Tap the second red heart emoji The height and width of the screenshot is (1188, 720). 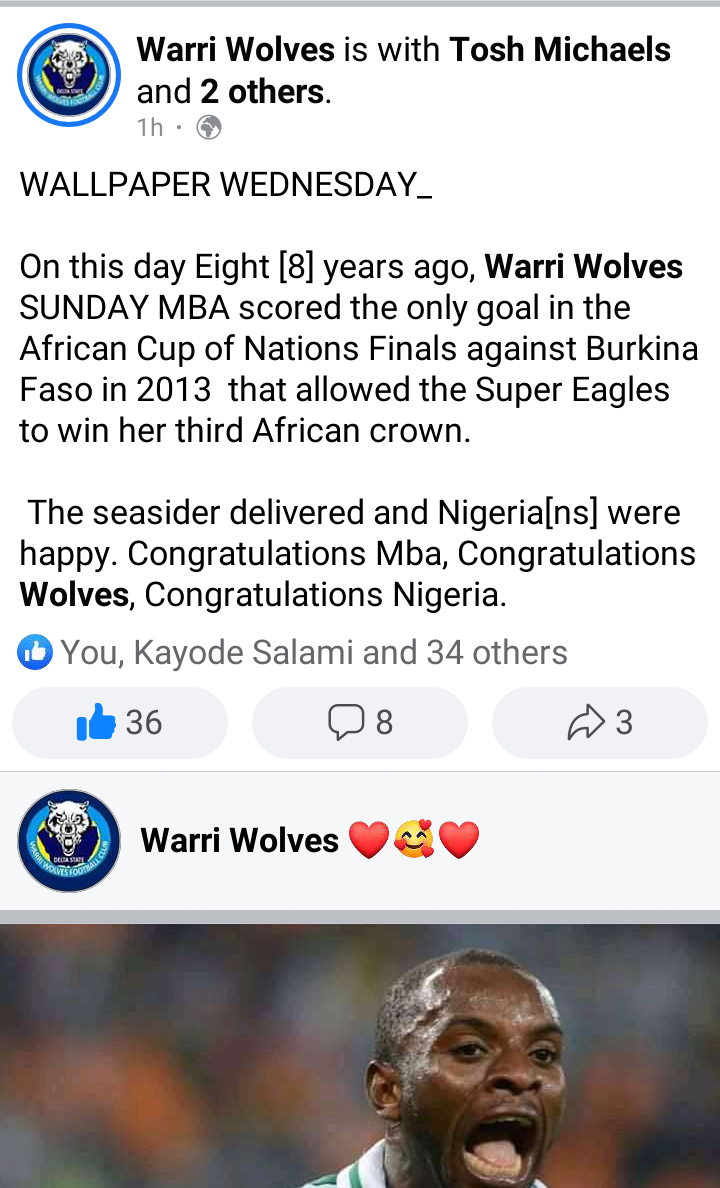click(459, 840)
